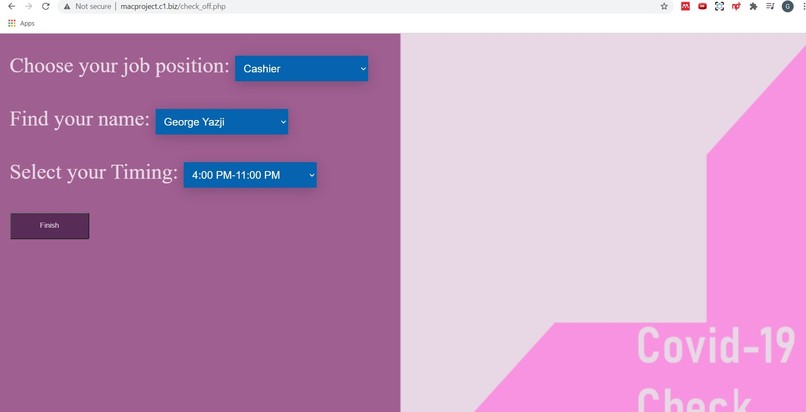Submit the form with Finish

49,226
